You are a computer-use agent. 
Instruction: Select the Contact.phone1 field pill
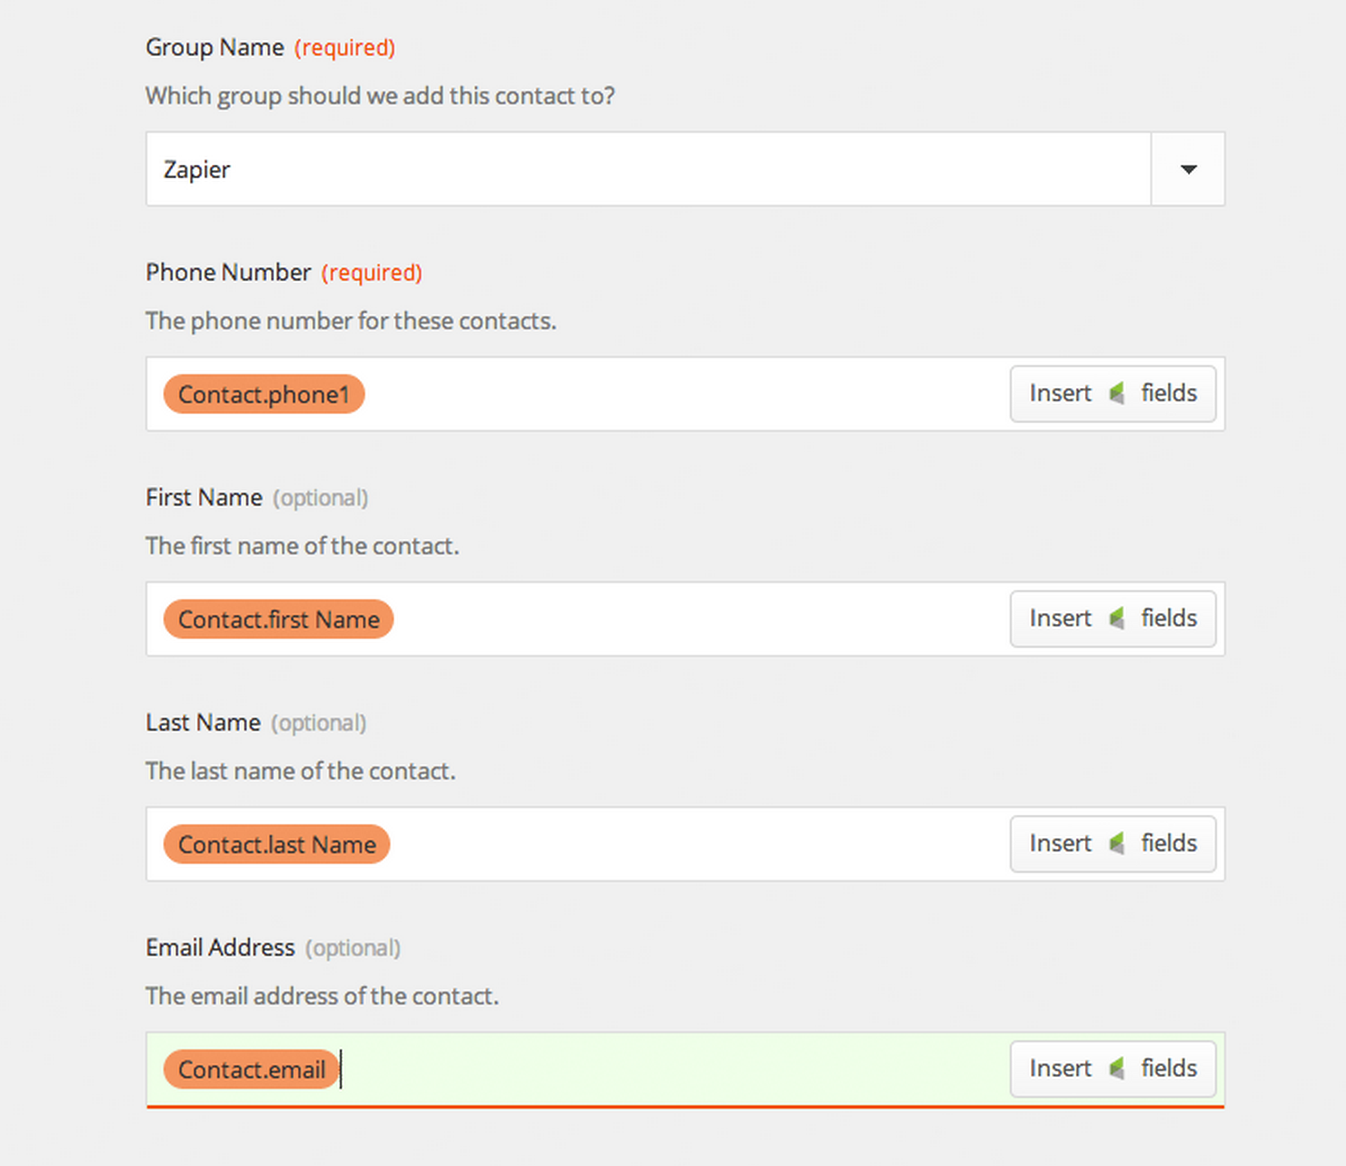click(x=264, y=394)
